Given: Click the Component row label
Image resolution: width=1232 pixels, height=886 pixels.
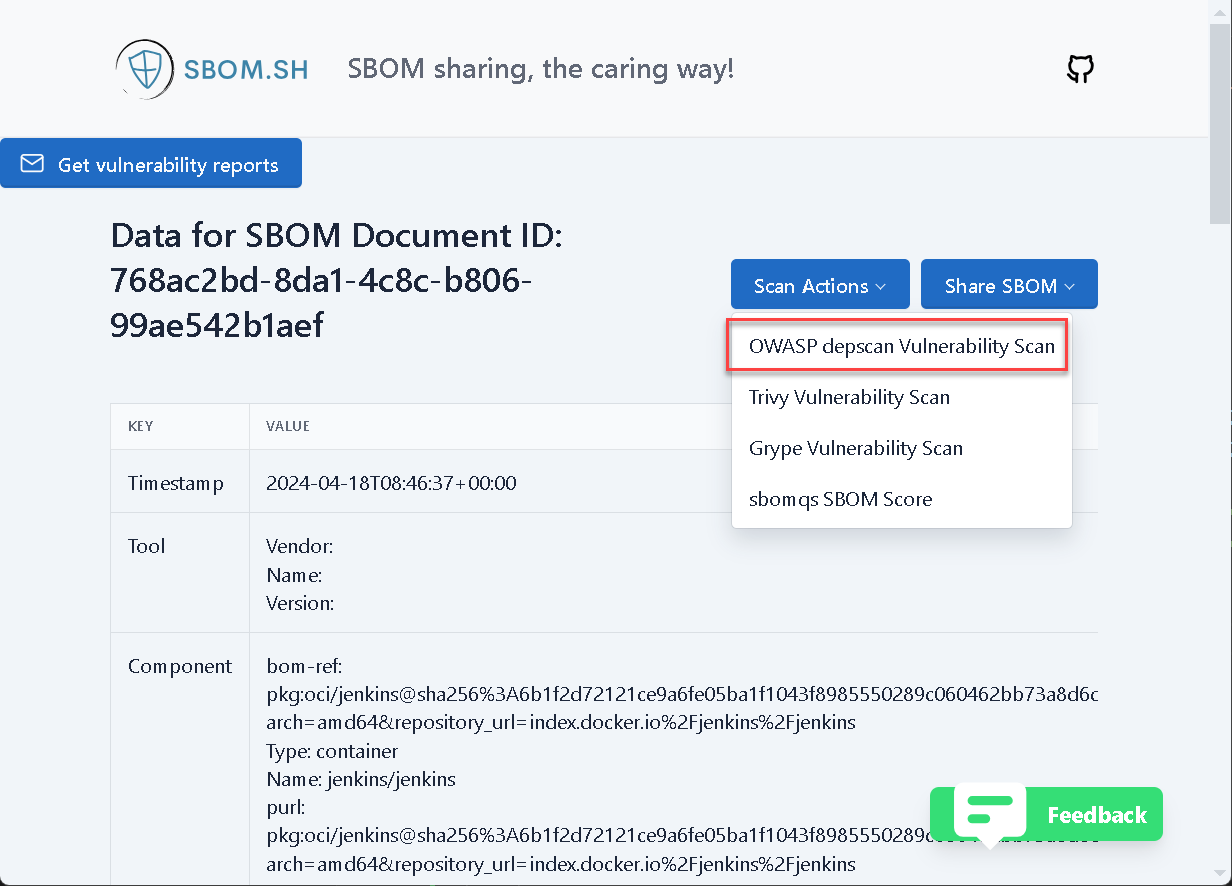Looking at the screenshot, I should (x=180, y=666).
